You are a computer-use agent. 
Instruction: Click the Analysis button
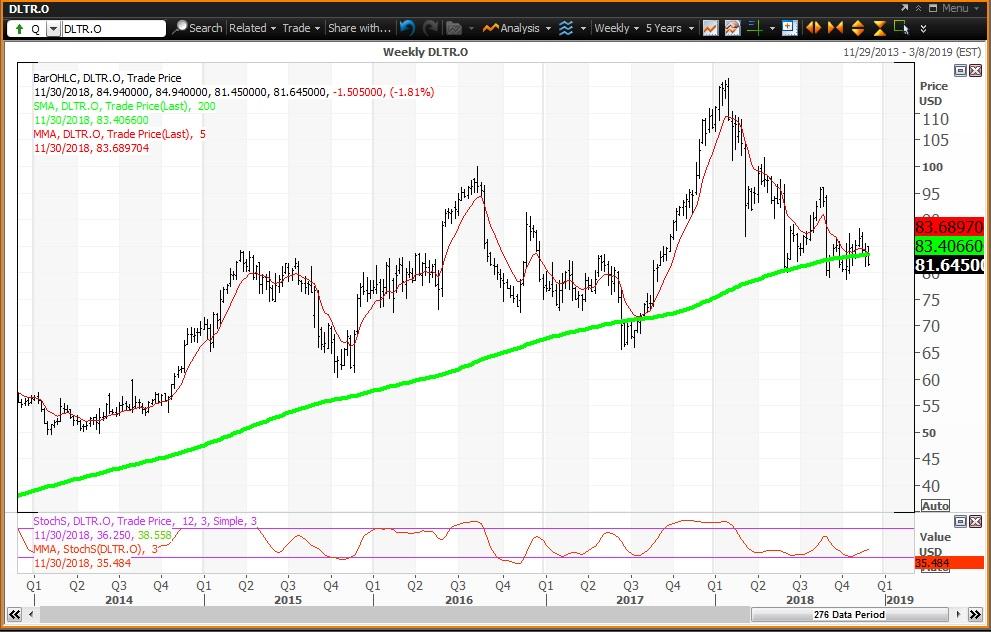(x=516, y=28)
